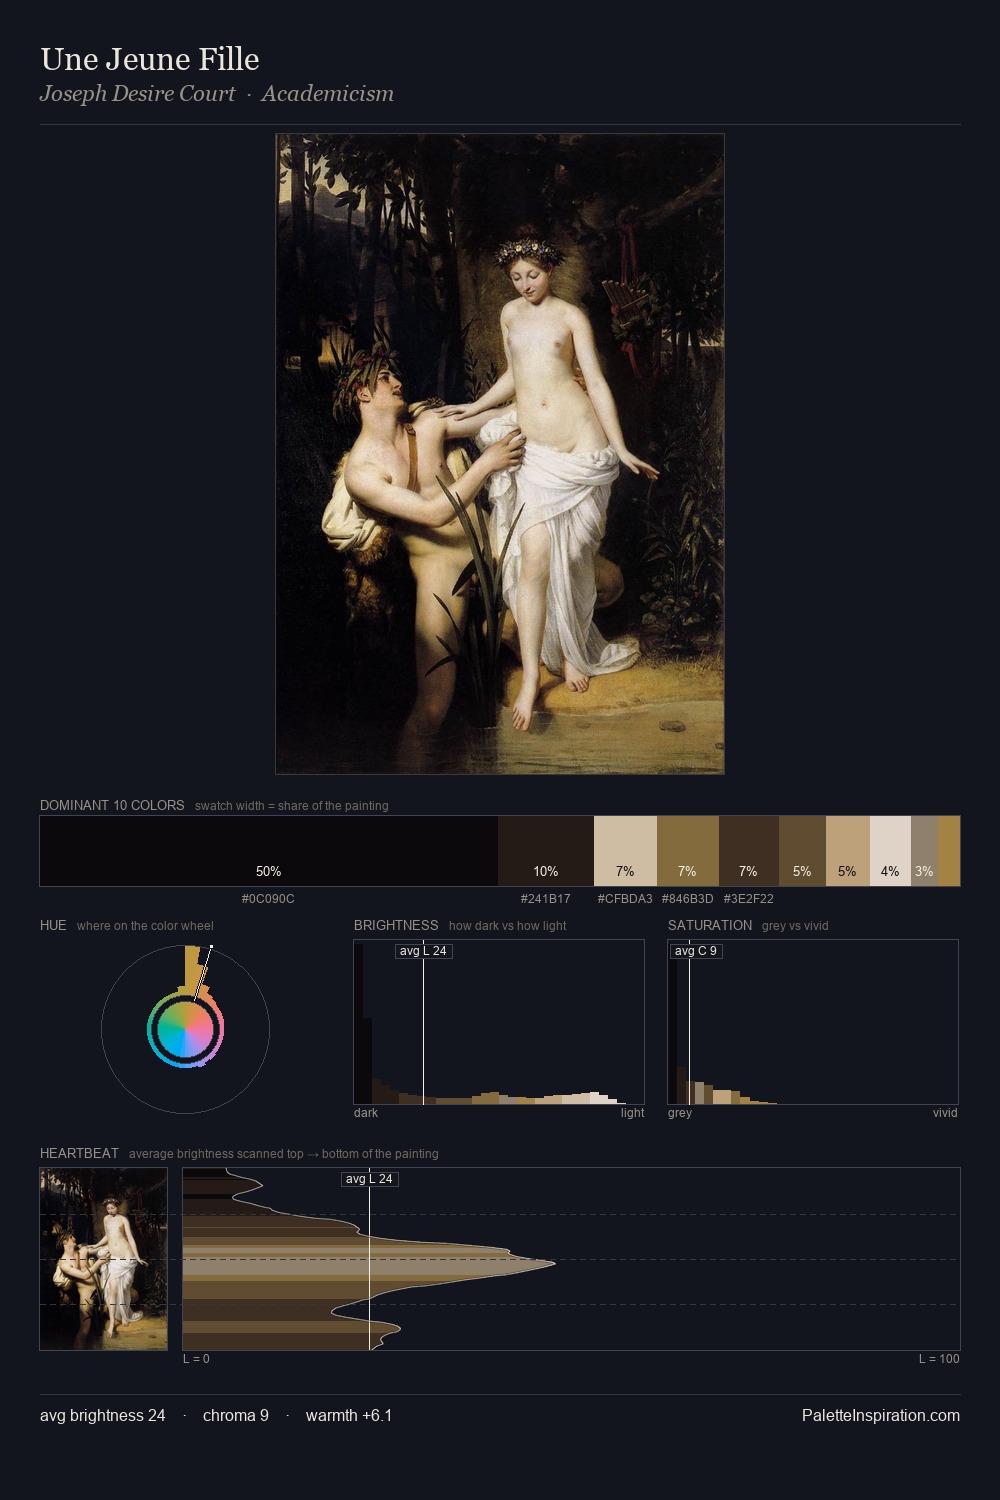
Task: Click the heartbeat brightness peak curve
Action: pyautogui.click(x=553, y=1264)
